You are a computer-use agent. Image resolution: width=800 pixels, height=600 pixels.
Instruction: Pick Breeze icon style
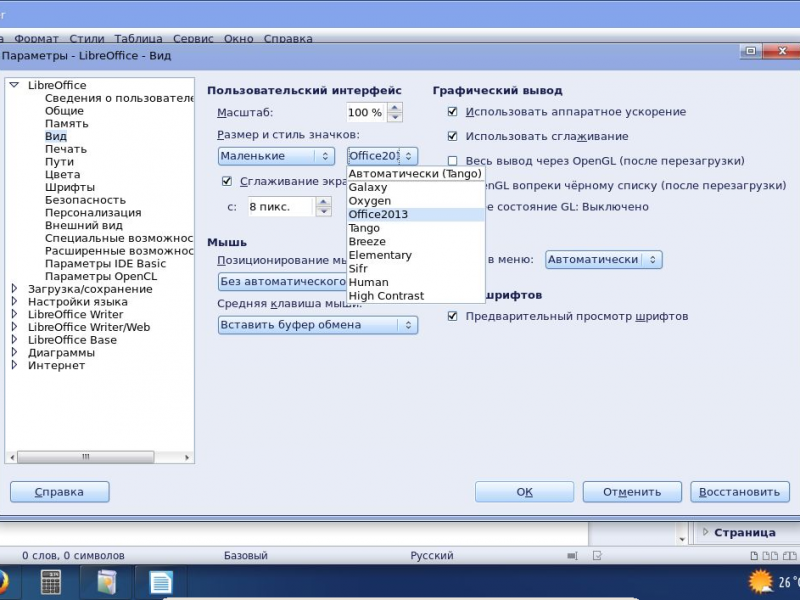[x=415, y=241]
